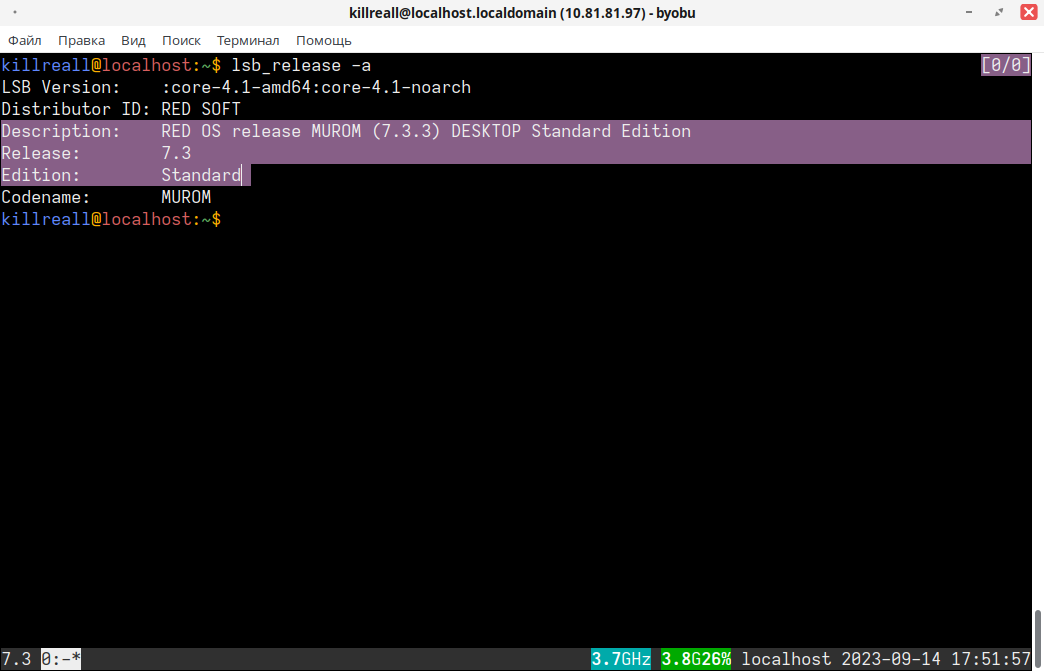
Task: Click the date 2023-09-14 in status bar
Action: tap(891, 659)
